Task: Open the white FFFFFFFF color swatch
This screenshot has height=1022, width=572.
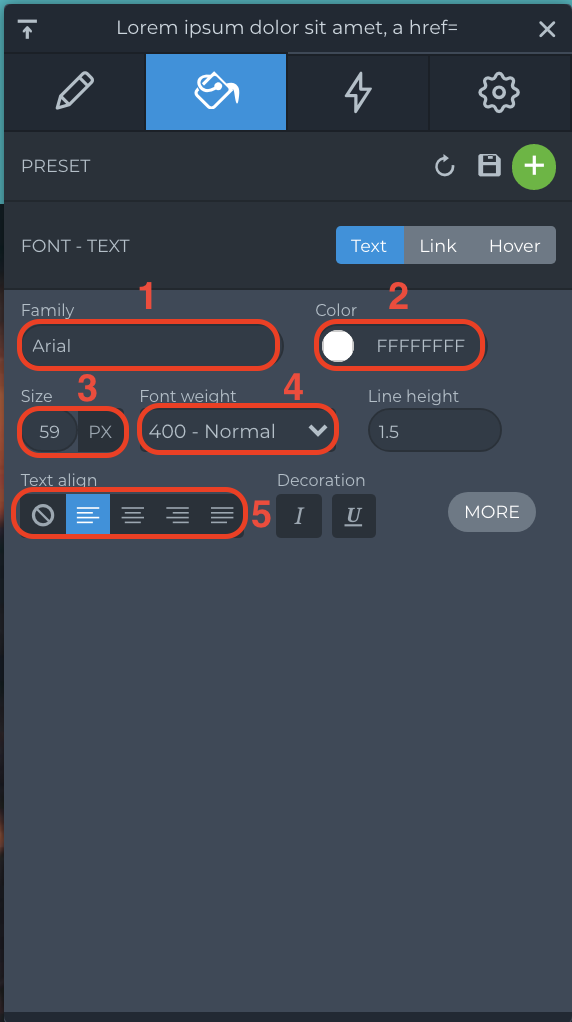Action: (x=338, y=345)
